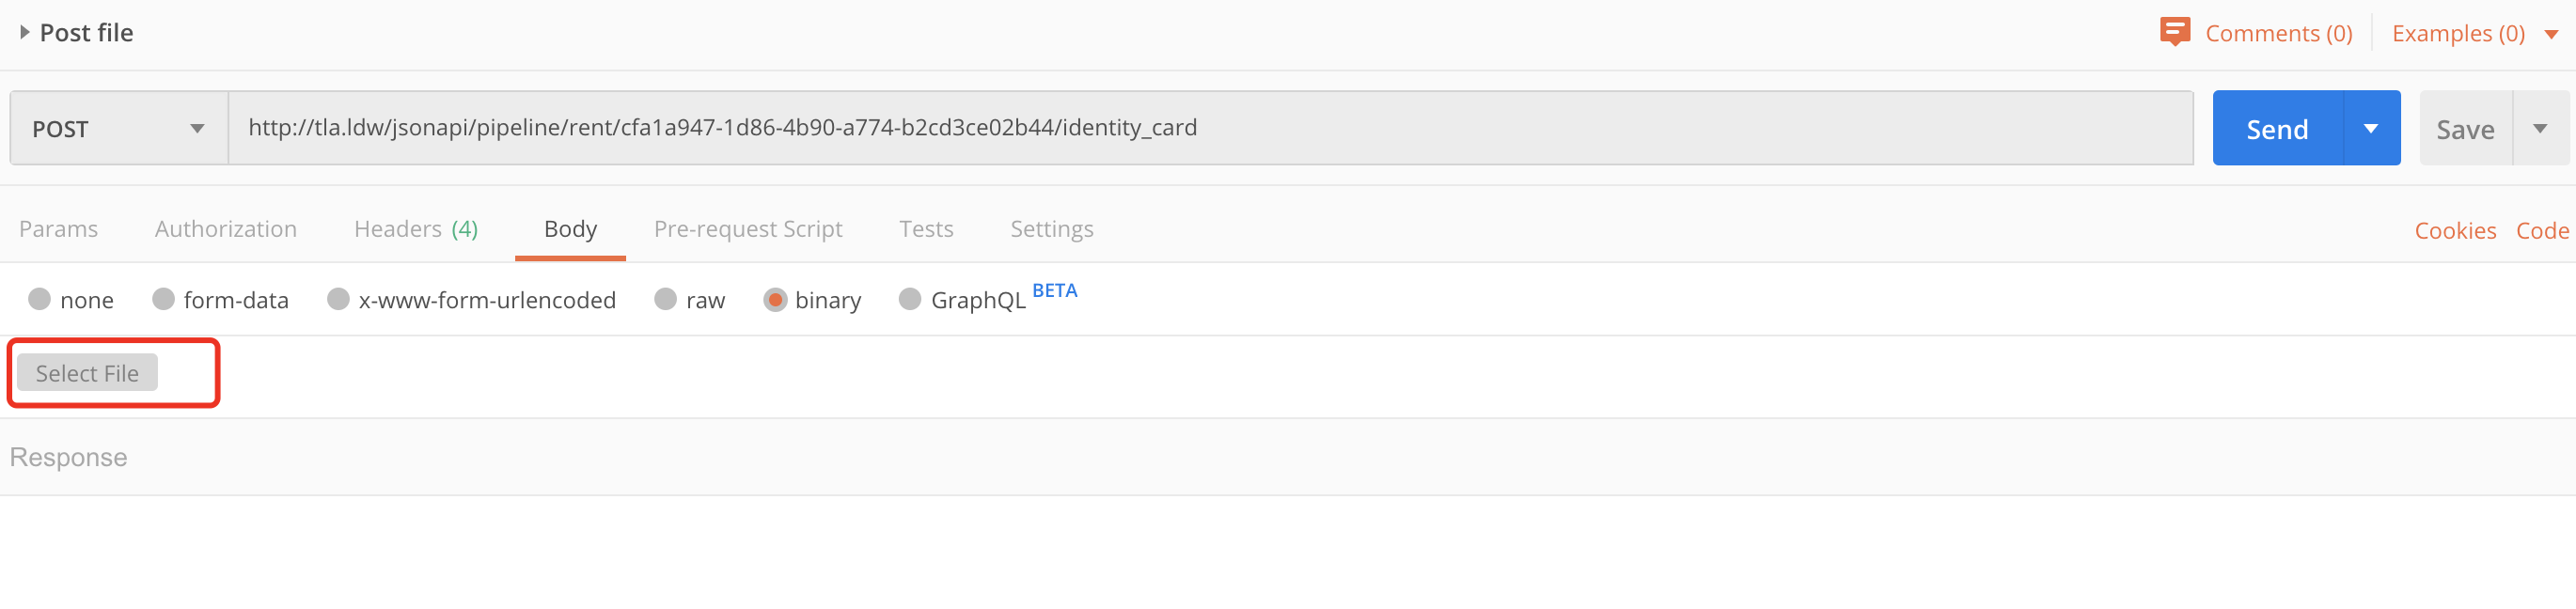
Task: Switch to the Headers (4) tab
Action: click(x=416, y=229)
